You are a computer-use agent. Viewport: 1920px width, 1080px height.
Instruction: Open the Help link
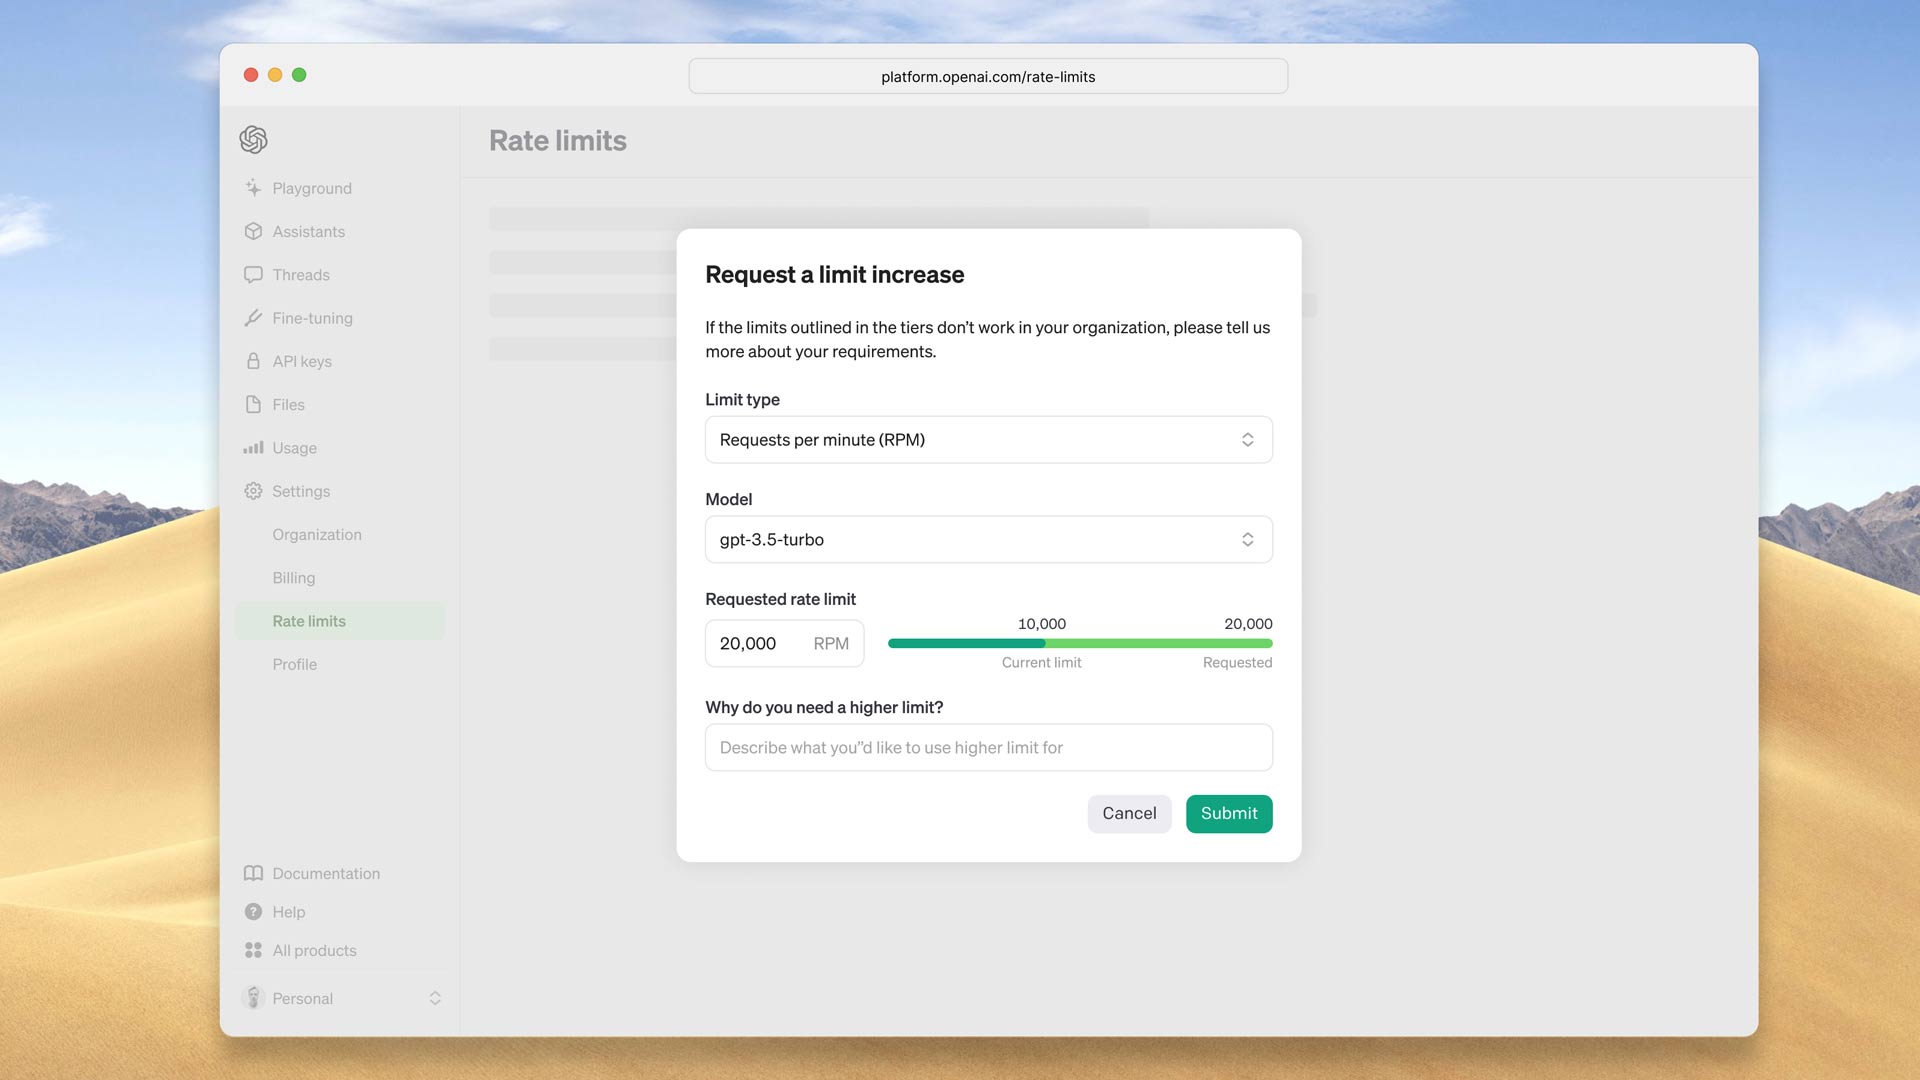click(288, 912)
